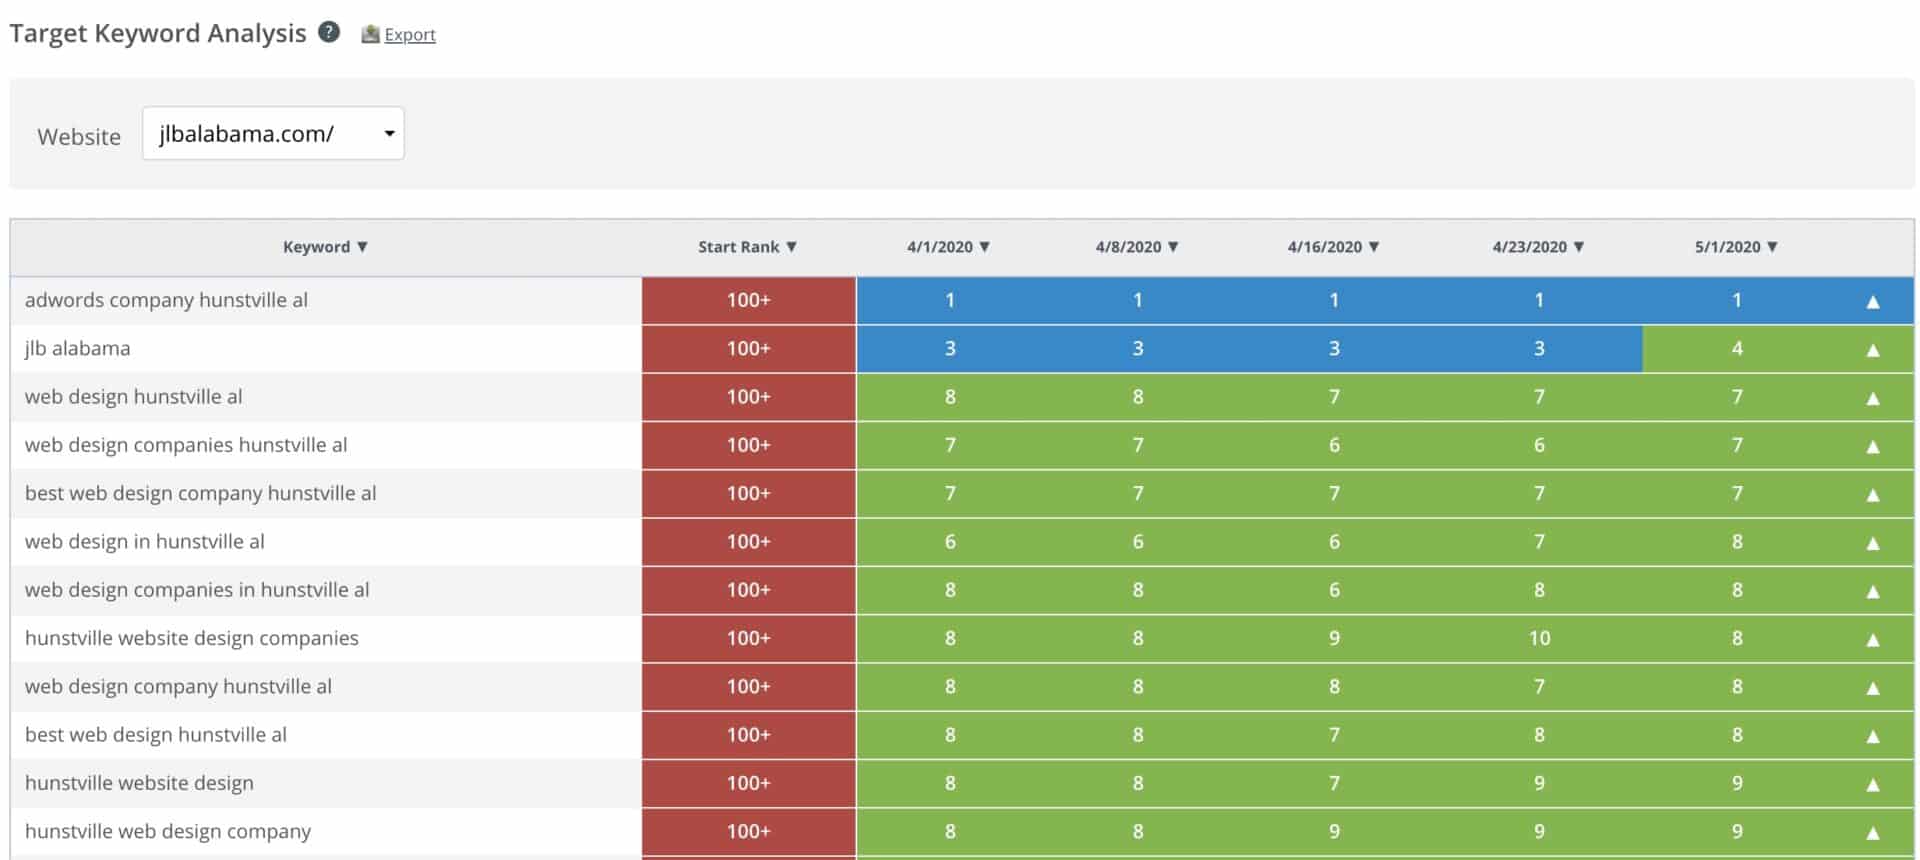This screenshot has width=1920, height=860.
Task: Click red Start Rank cell for jlb alabama
Action: pyautogui.click(x=748, y=349)
